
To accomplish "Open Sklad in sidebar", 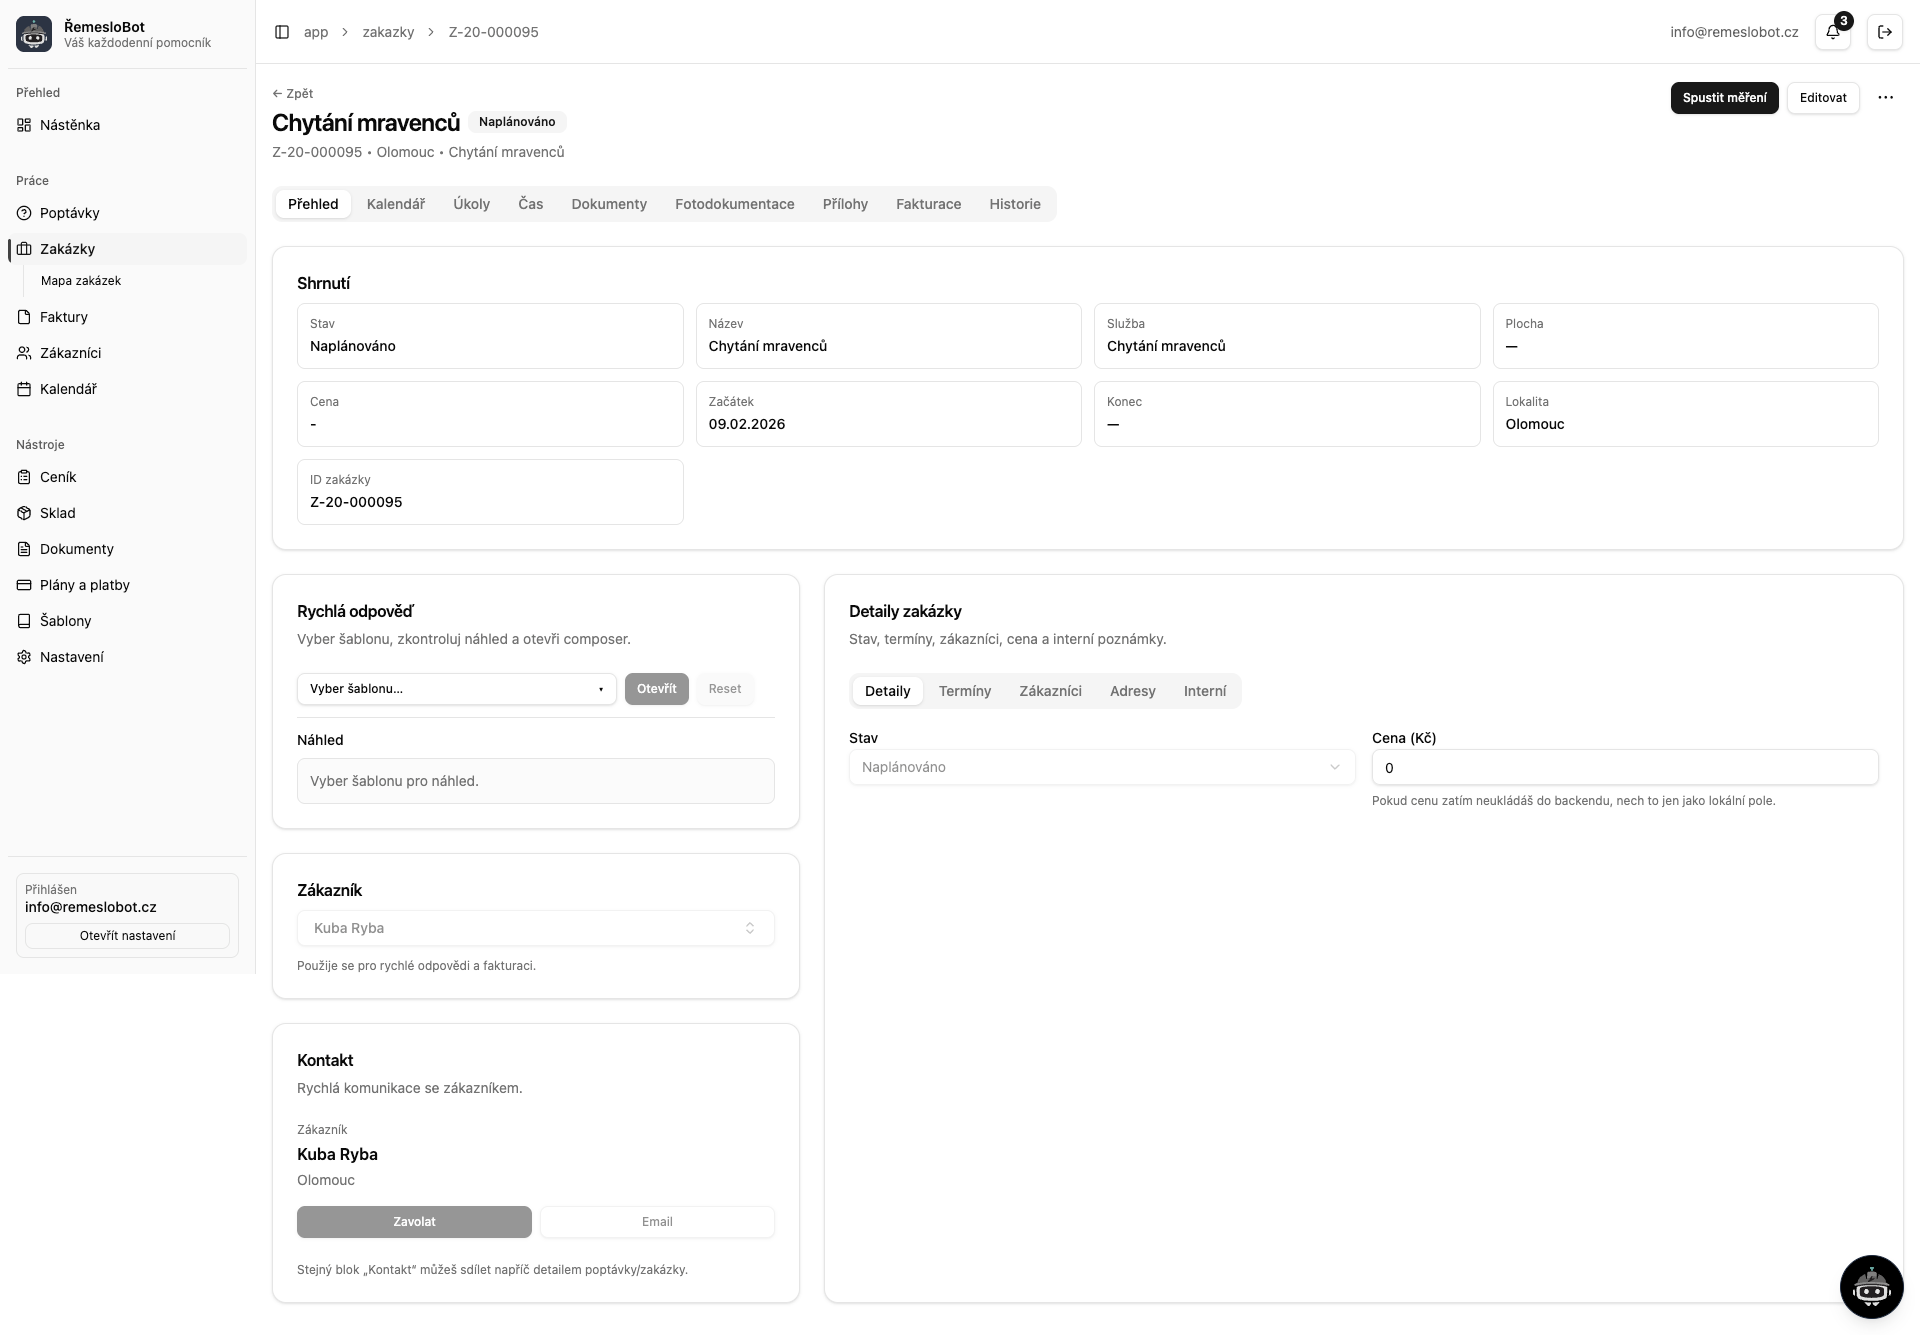I will point(57,513).
